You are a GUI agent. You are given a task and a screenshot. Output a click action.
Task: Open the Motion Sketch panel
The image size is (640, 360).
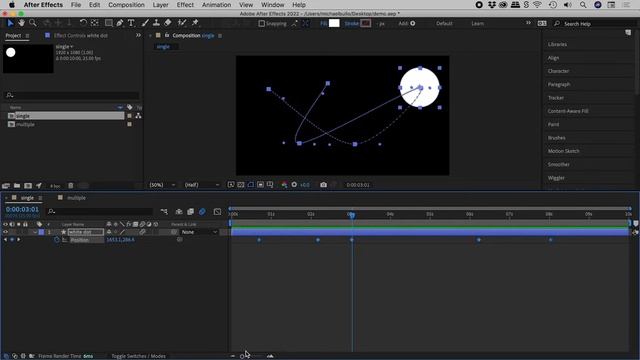(563, 151)
